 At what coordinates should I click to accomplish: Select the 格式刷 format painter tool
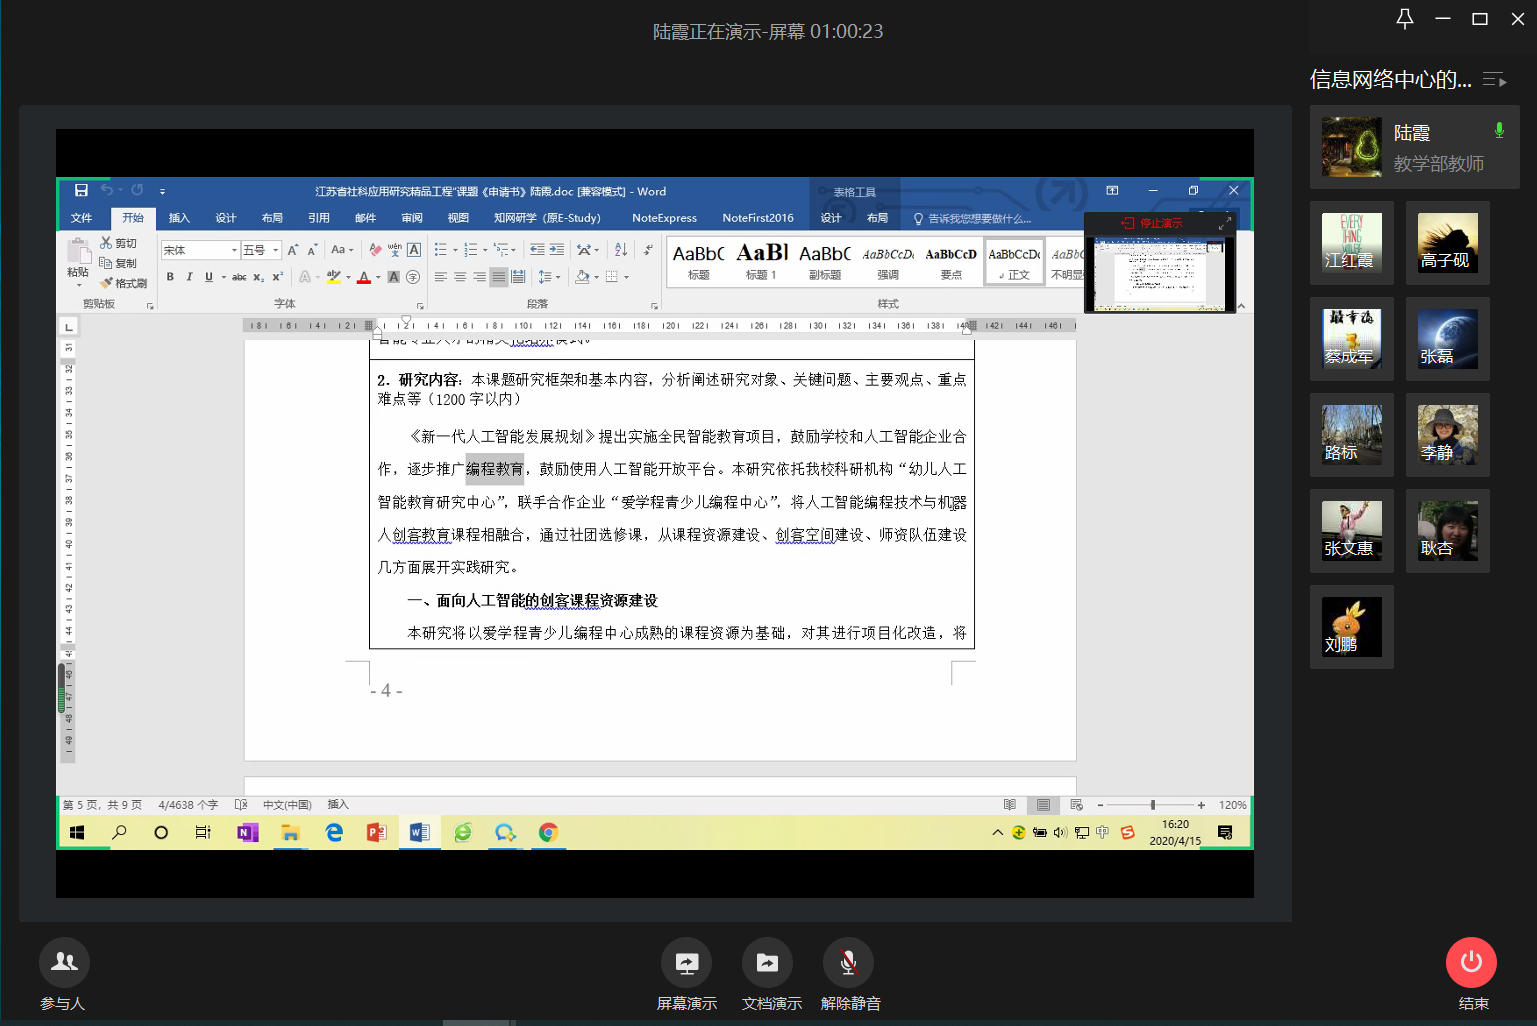click(x=125, y=283)
